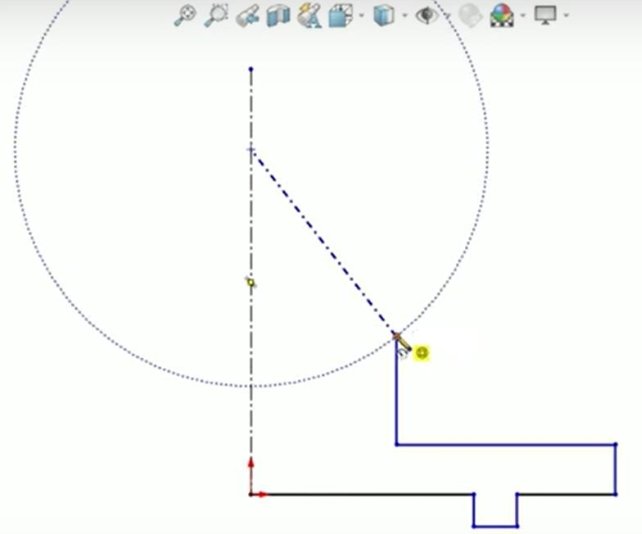The image size is (642, 534).
Task: Expand the Display Style dropdown arrow
Action: click(x=405, y=16)
